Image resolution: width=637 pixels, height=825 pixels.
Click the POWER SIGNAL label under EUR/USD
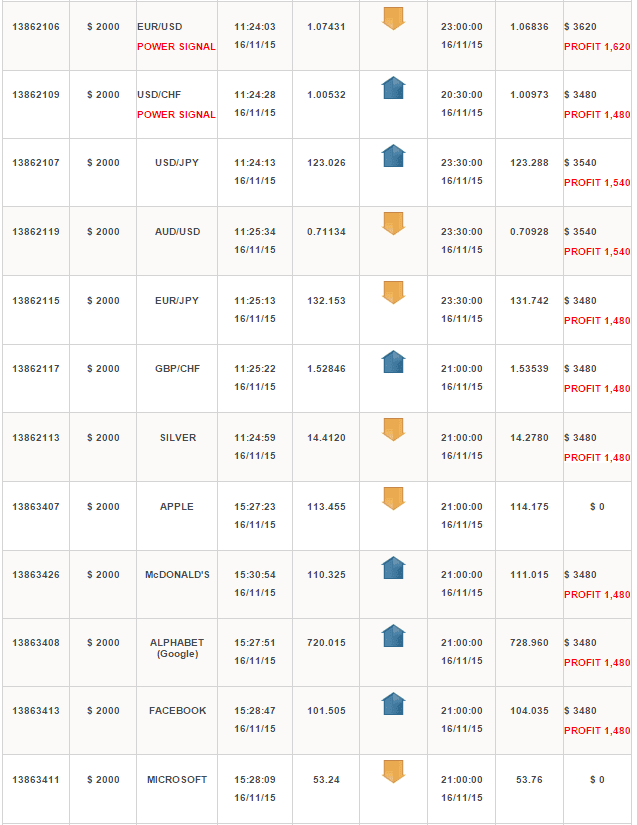176,46
